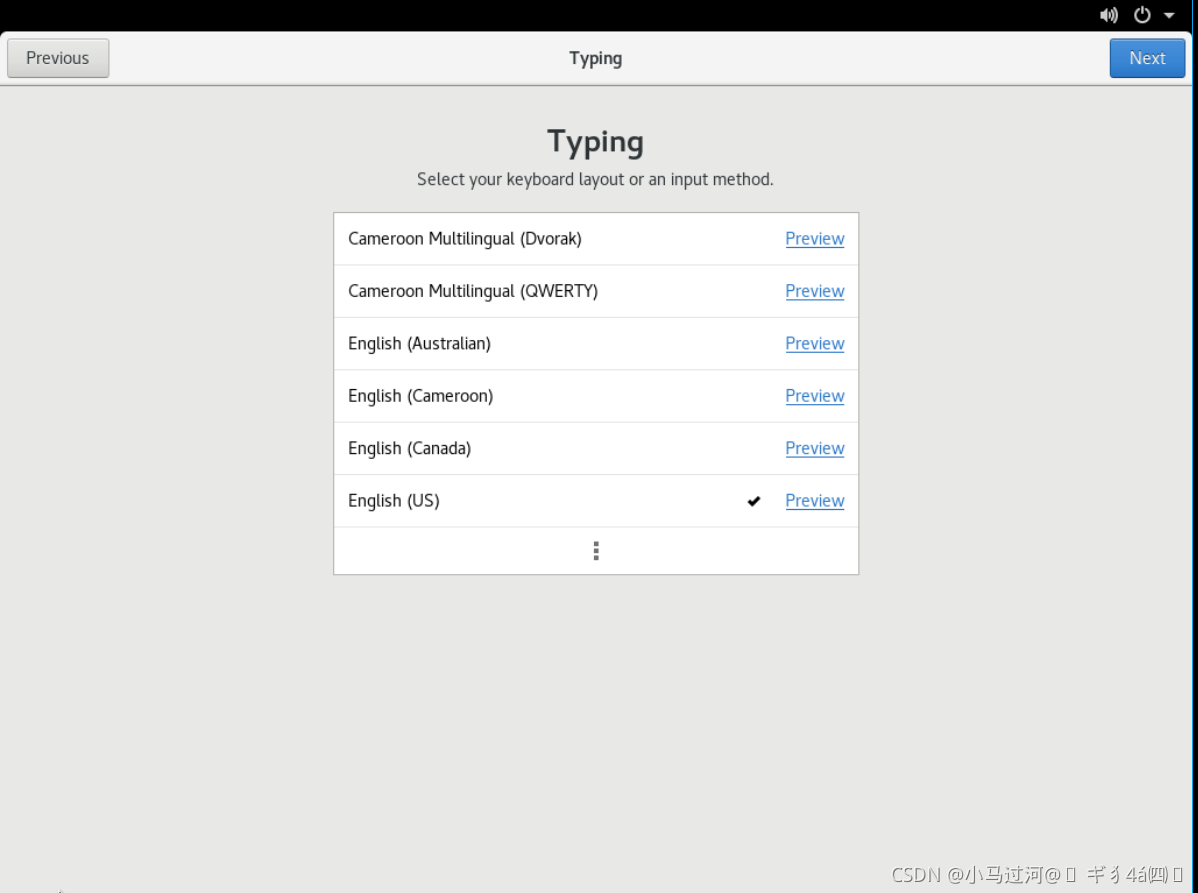
Task: Choose English (Australian) keyboard layout
Action: (596, 344)
